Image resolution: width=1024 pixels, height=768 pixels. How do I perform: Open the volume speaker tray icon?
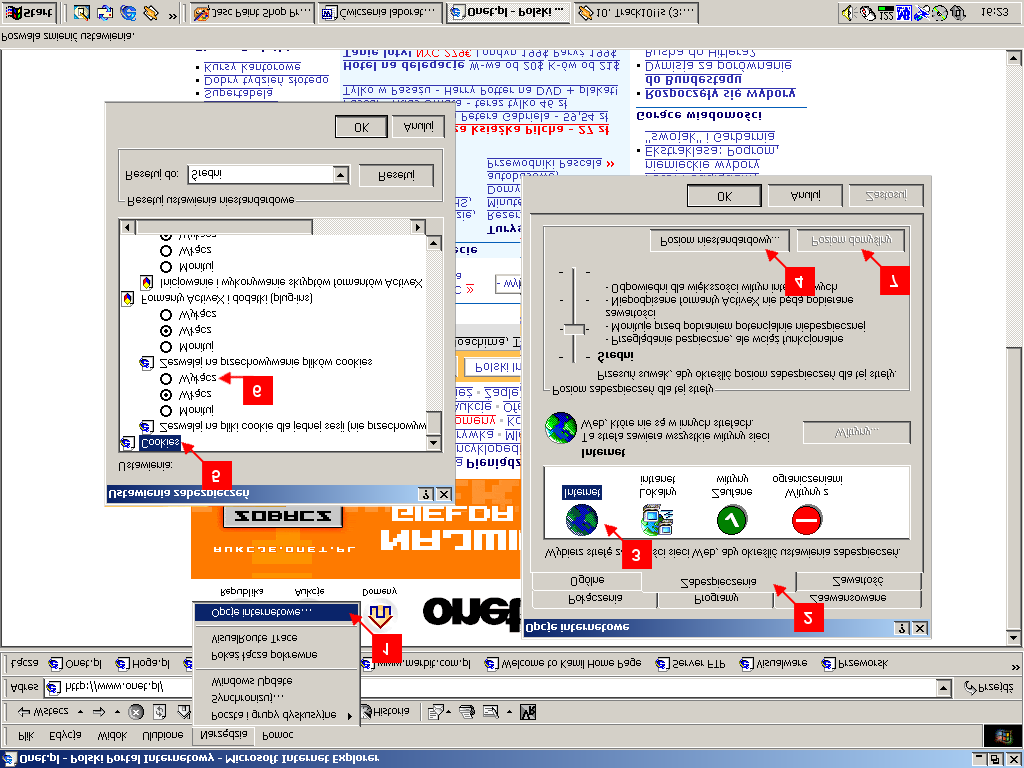pos(848,12)
